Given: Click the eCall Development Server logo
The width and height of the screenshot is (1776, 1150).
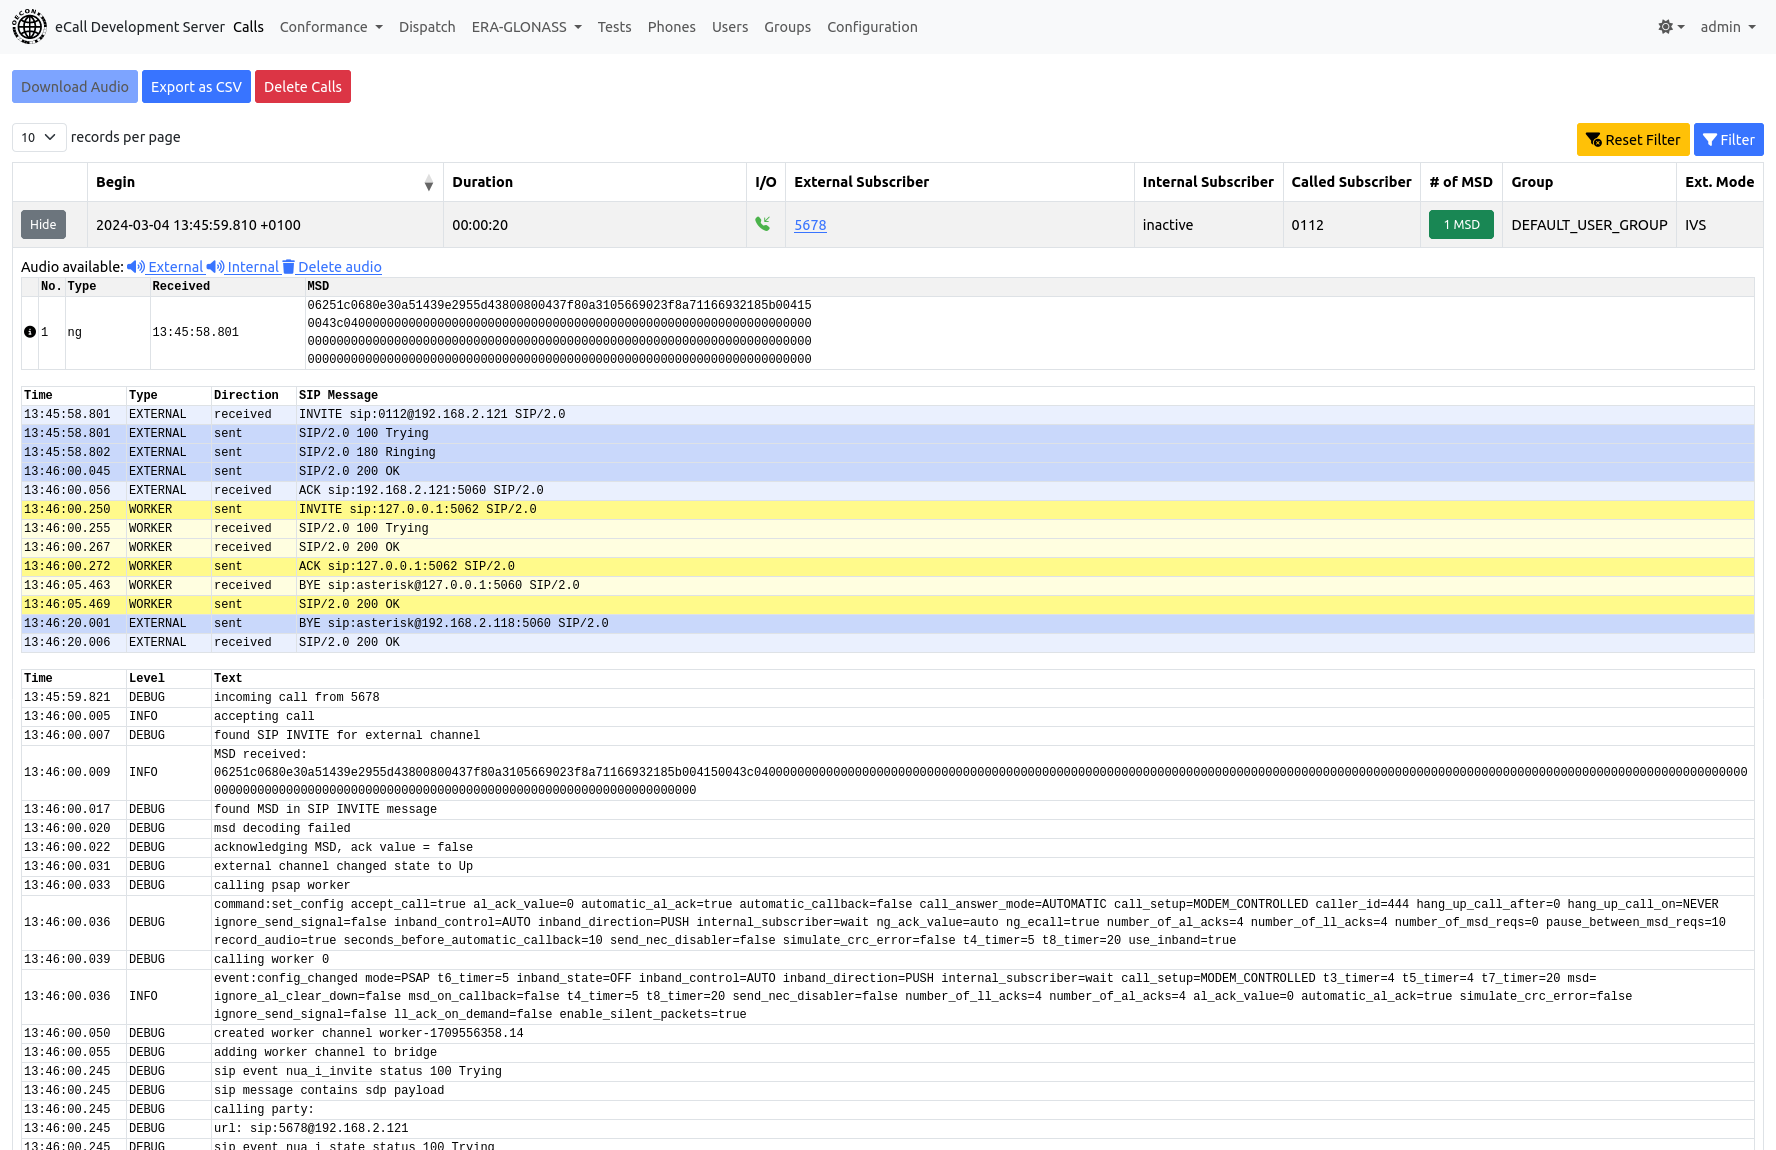Looking at the screenshot, I should (x=29, y=26).
